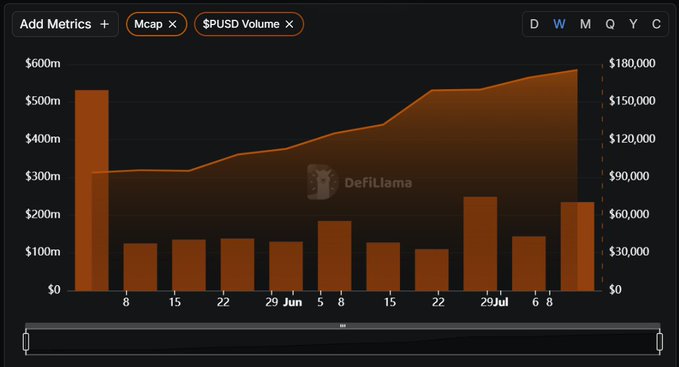
Task: Click the $180,000 right axis label
Action: [x=632, y=64]
